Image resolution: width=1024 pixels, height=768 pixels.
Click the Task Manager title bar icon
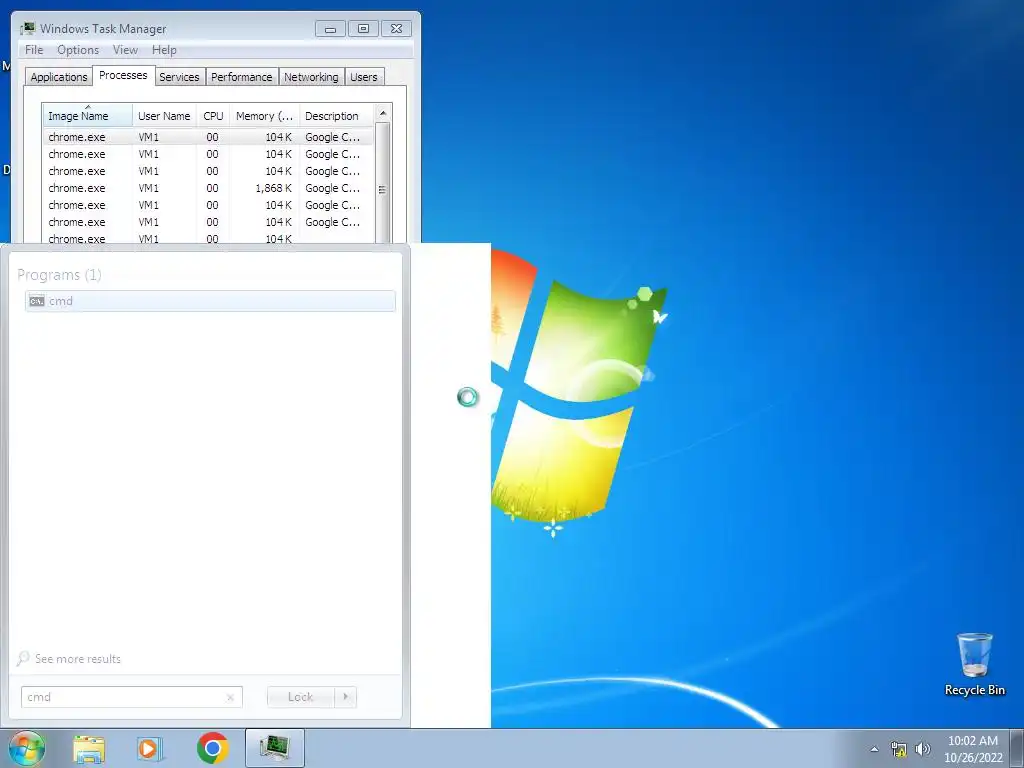coord(27,28)
